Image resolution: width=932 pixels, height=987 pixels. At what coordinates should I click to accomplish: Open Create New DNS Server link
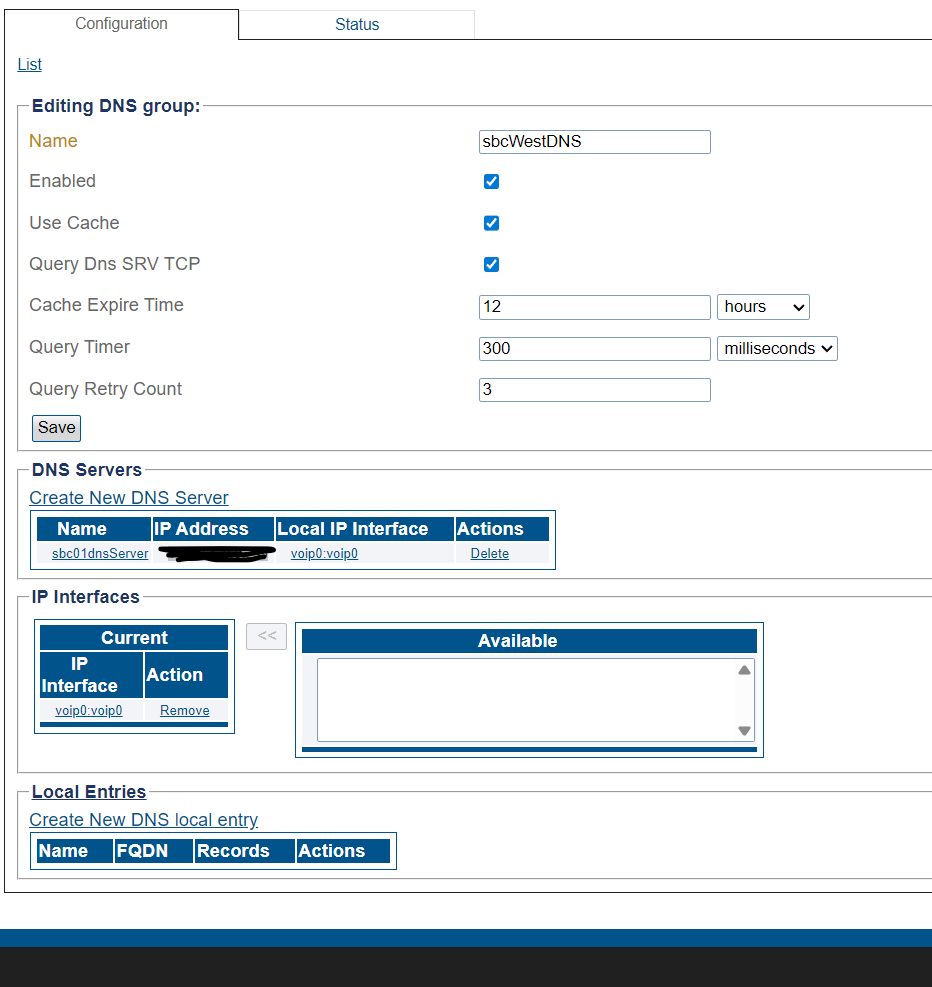click(129, 498)
